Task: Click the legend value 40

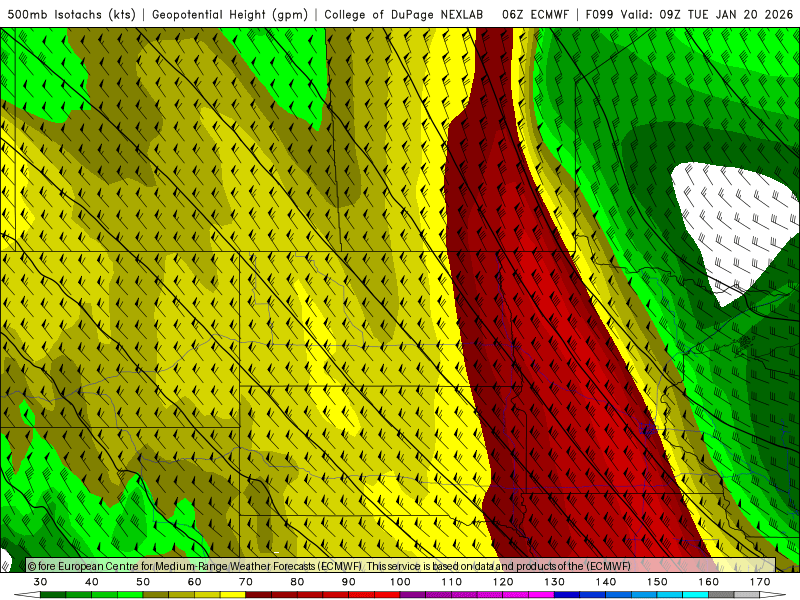Action: [x=92, y=582]
